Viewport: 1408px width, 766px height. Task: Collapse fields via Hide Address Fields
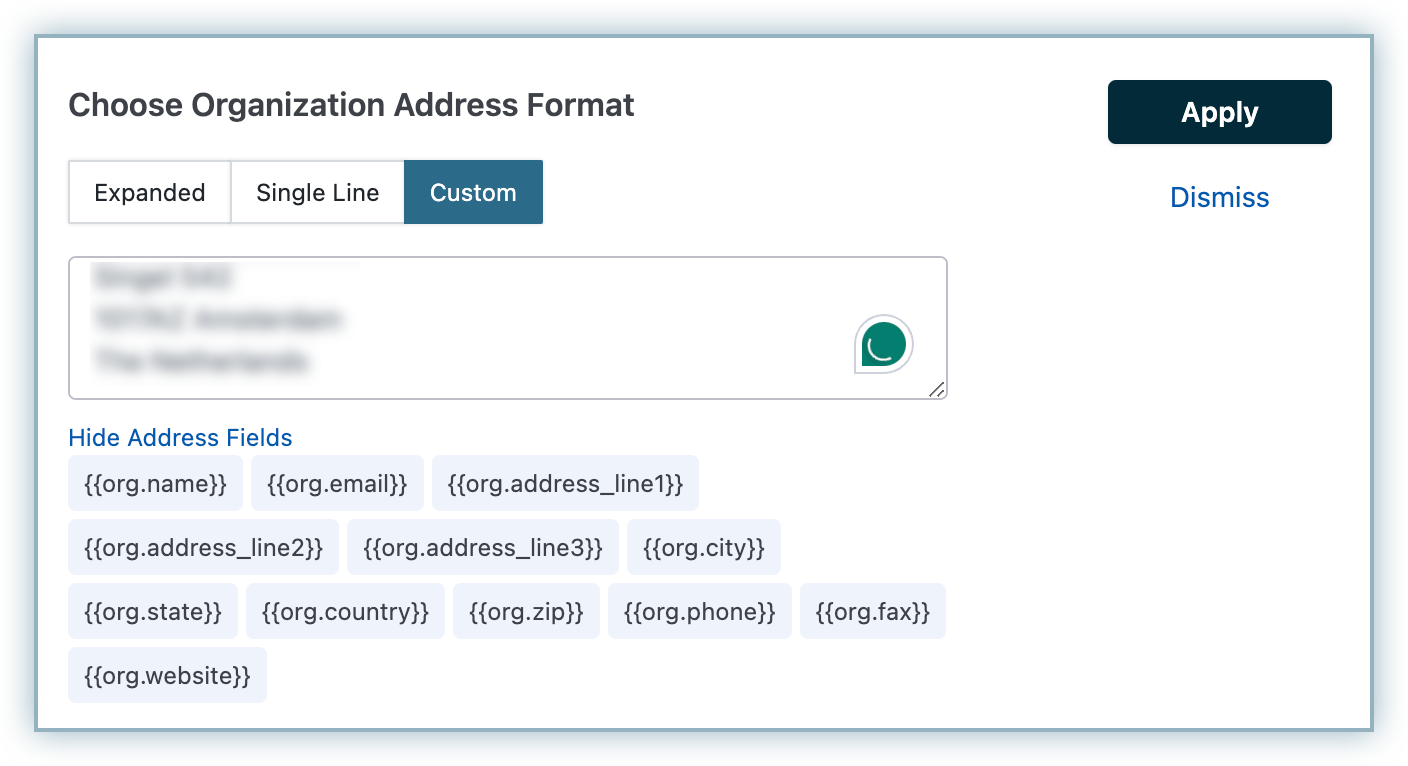pos(180,438)
